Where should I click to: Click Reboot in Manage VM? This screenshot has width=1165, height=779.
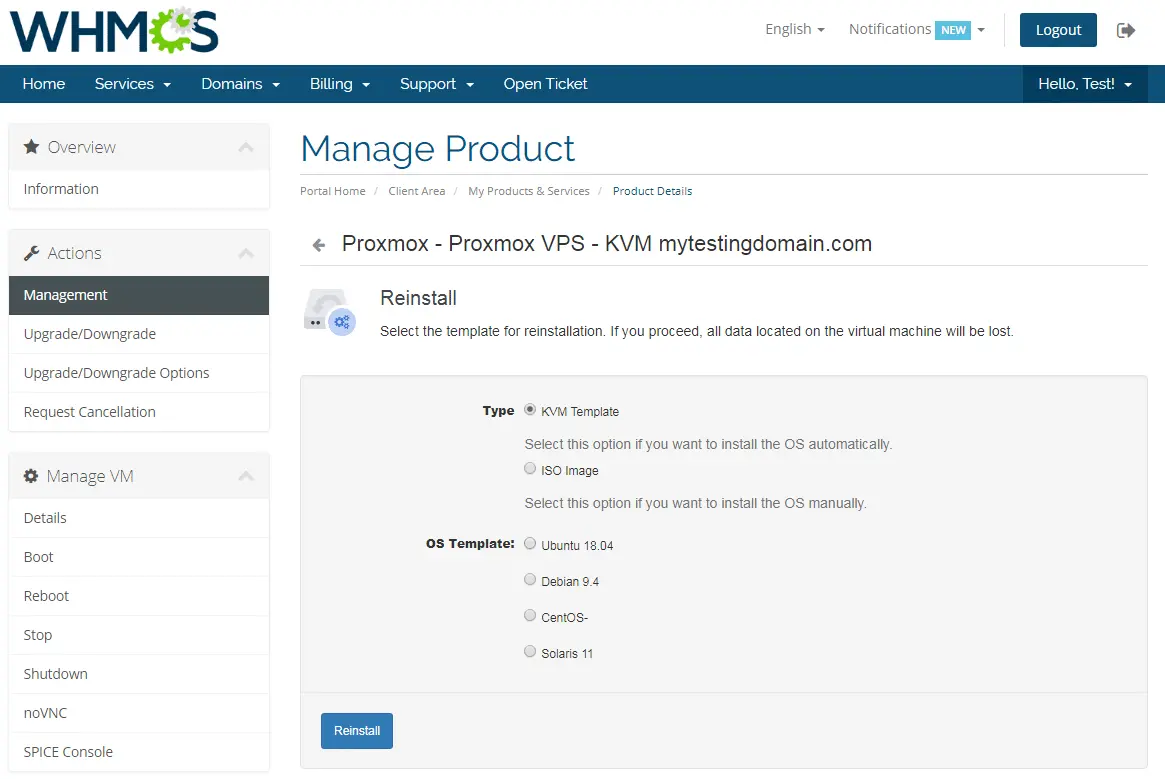coord(139,596)
